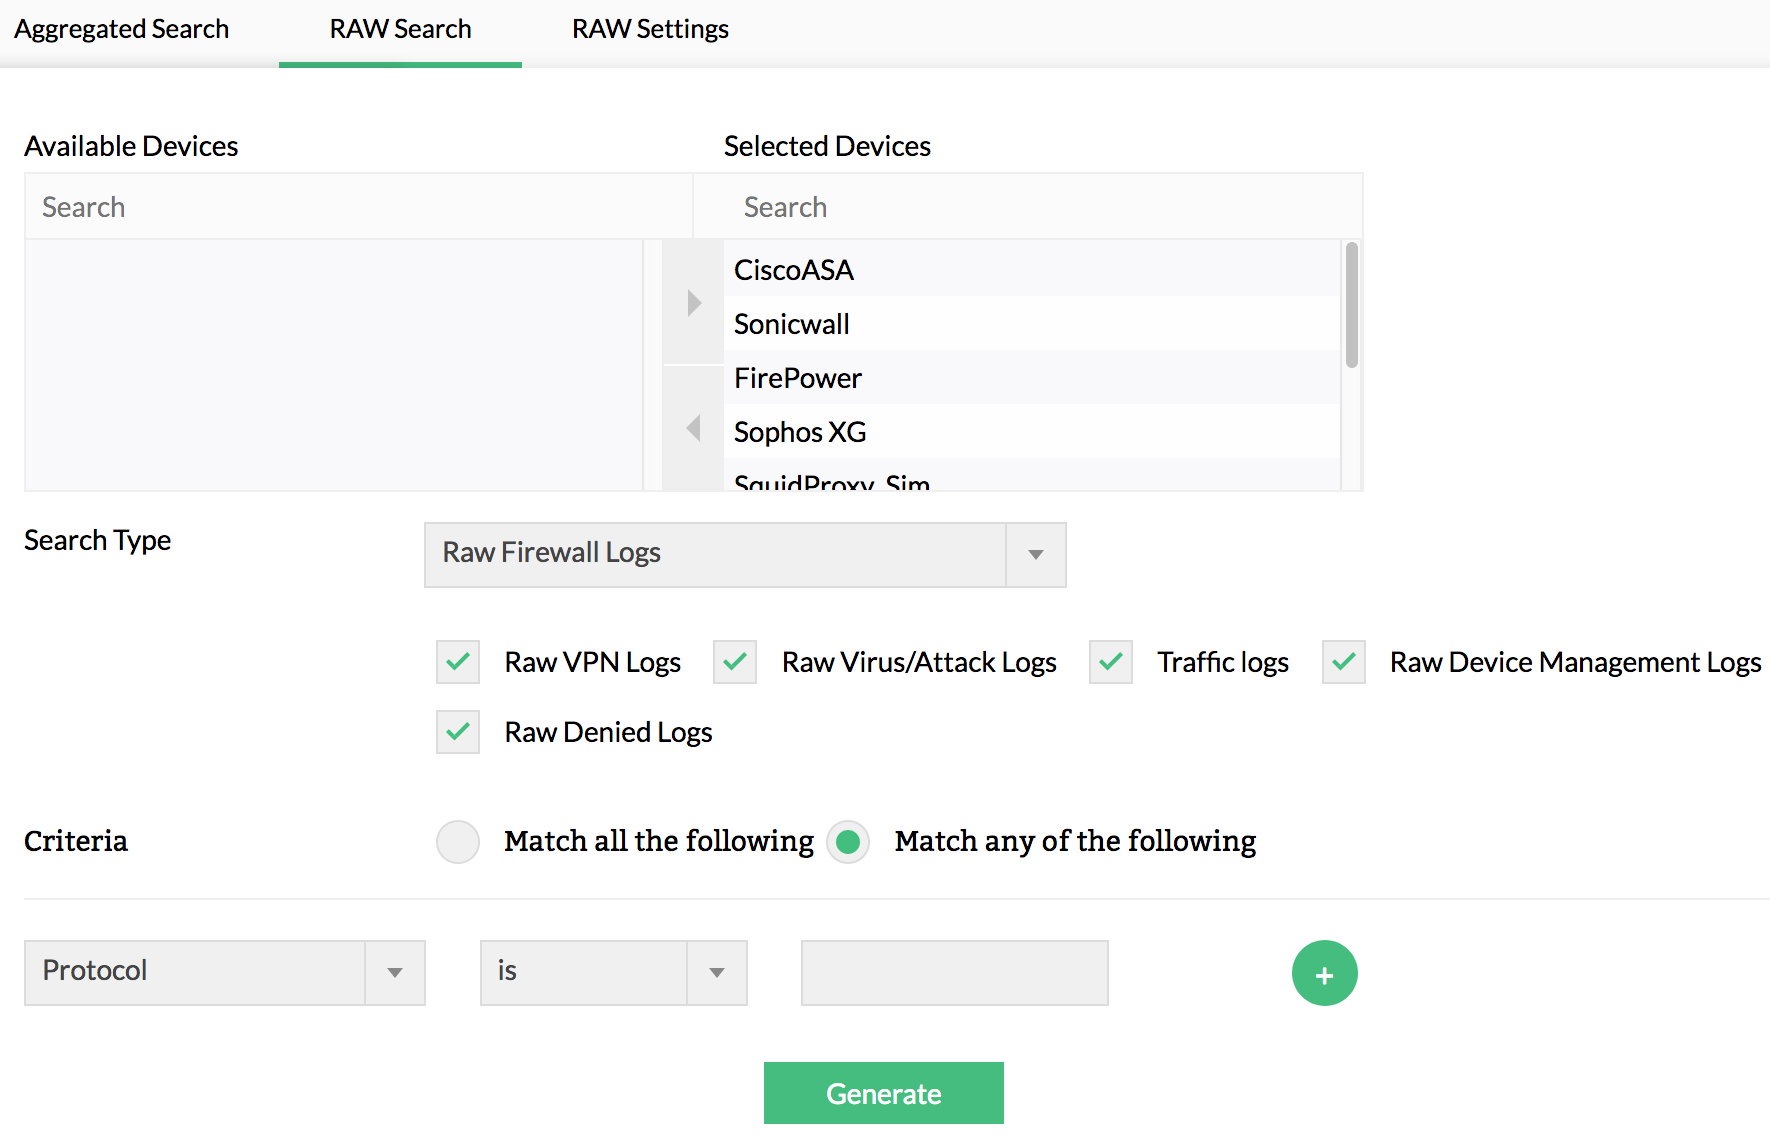
Task: Click the Generate button
Action: point(883,1092)
